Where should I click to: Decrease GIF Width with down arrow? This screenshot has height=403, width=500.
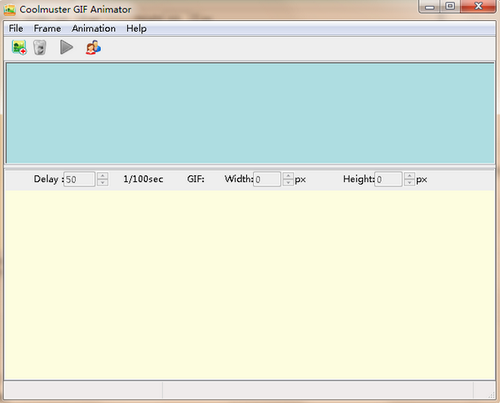click(x=288, y=183)
